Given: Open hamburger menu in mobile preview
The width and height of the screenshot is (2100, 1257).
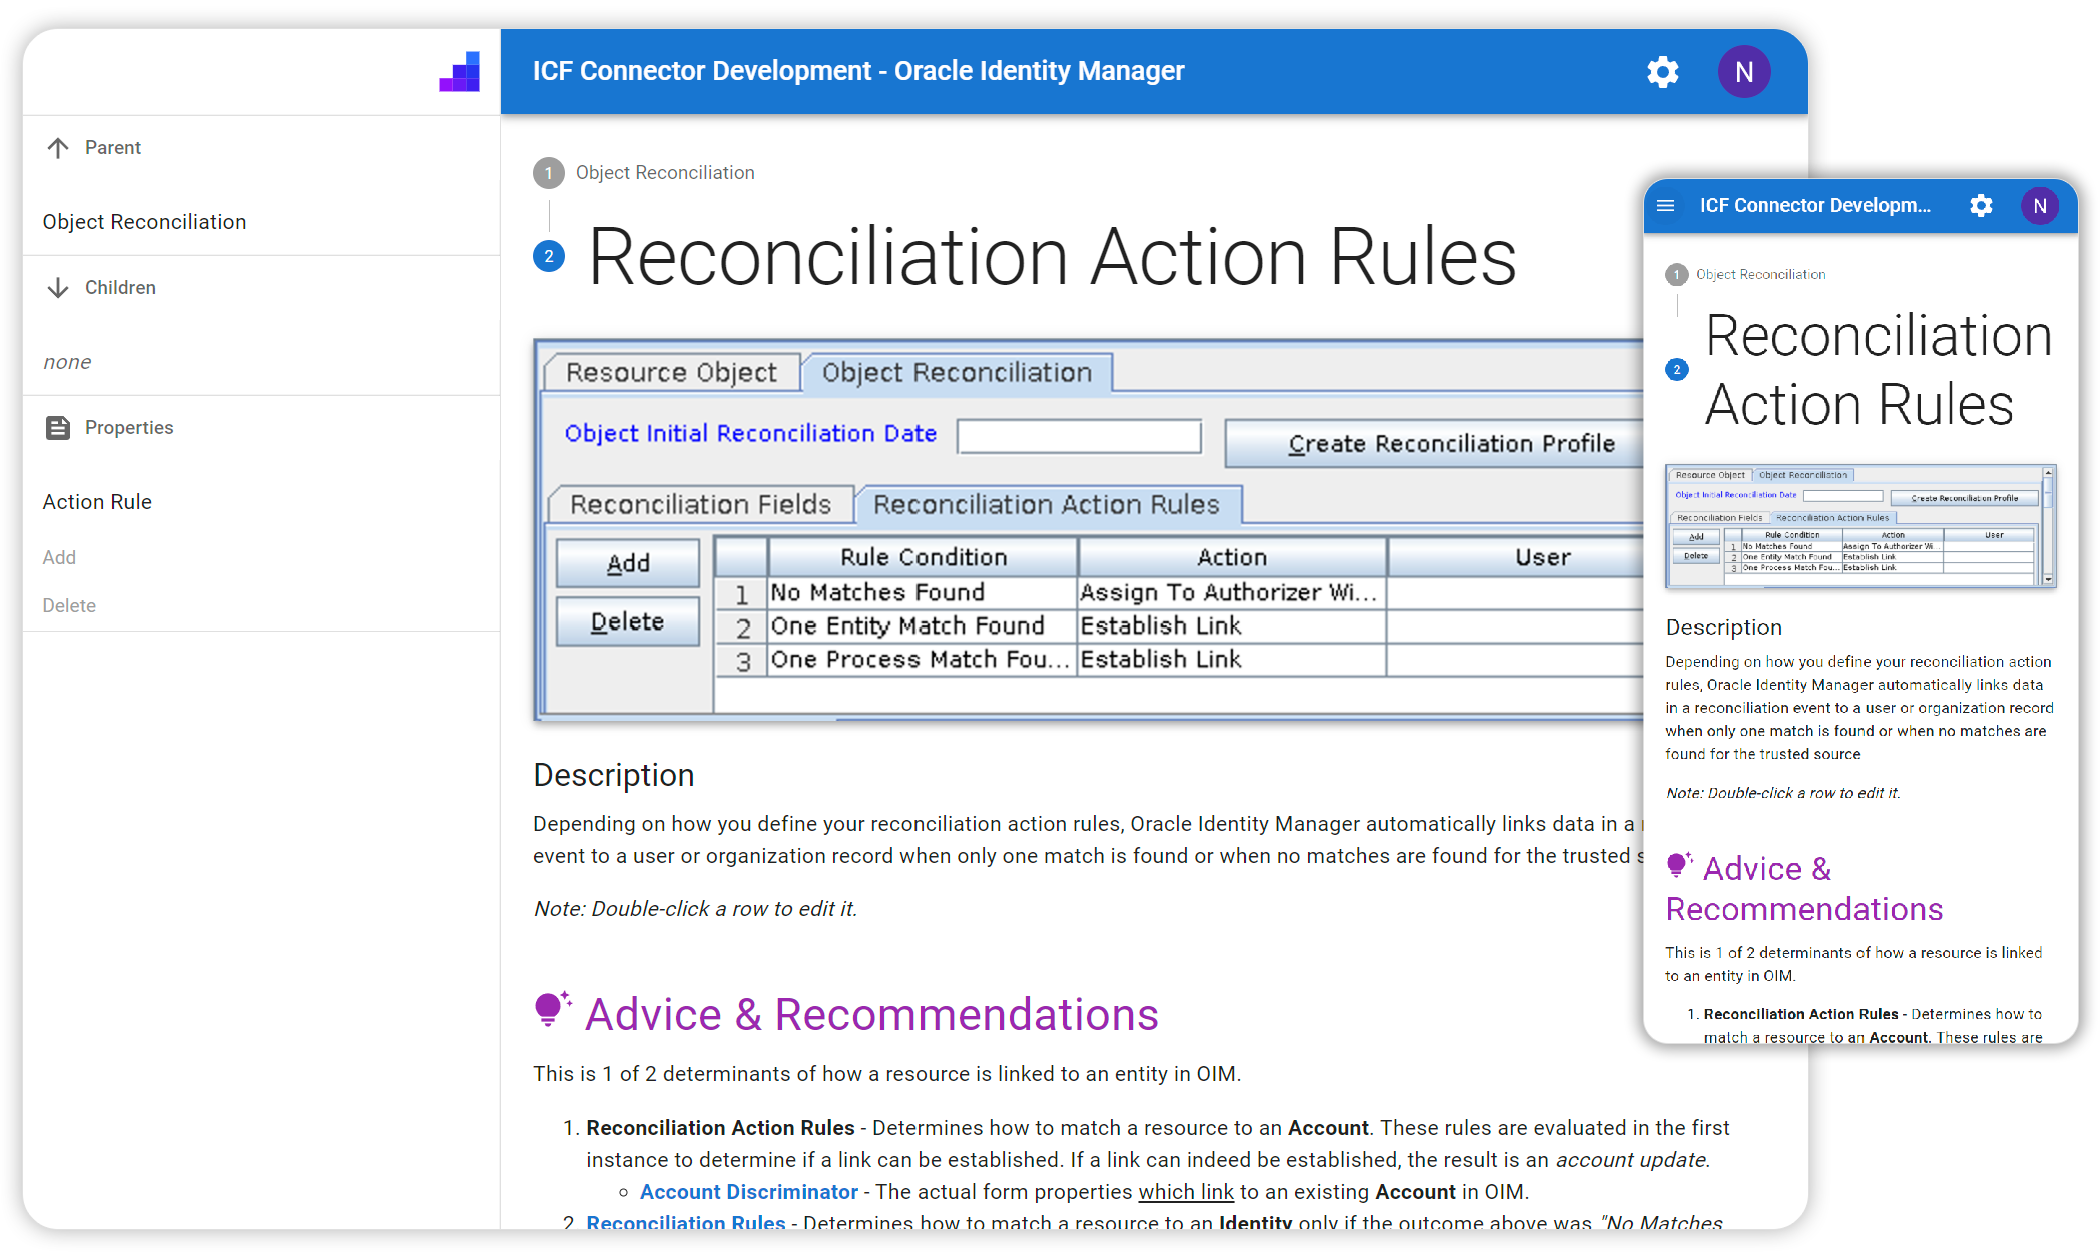Looking at the screenshot, I should click(1665, 206).
